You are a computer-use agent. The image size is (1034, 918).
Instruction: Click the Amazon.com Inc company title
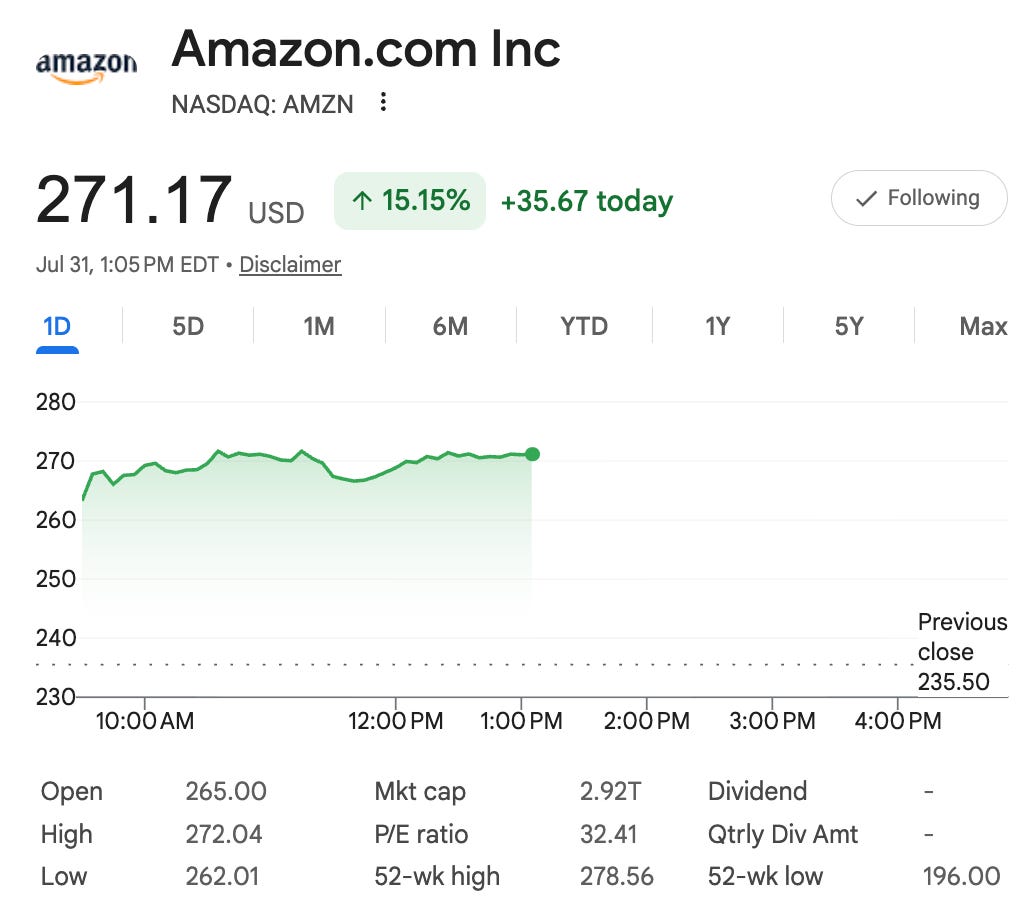[366, 49]
